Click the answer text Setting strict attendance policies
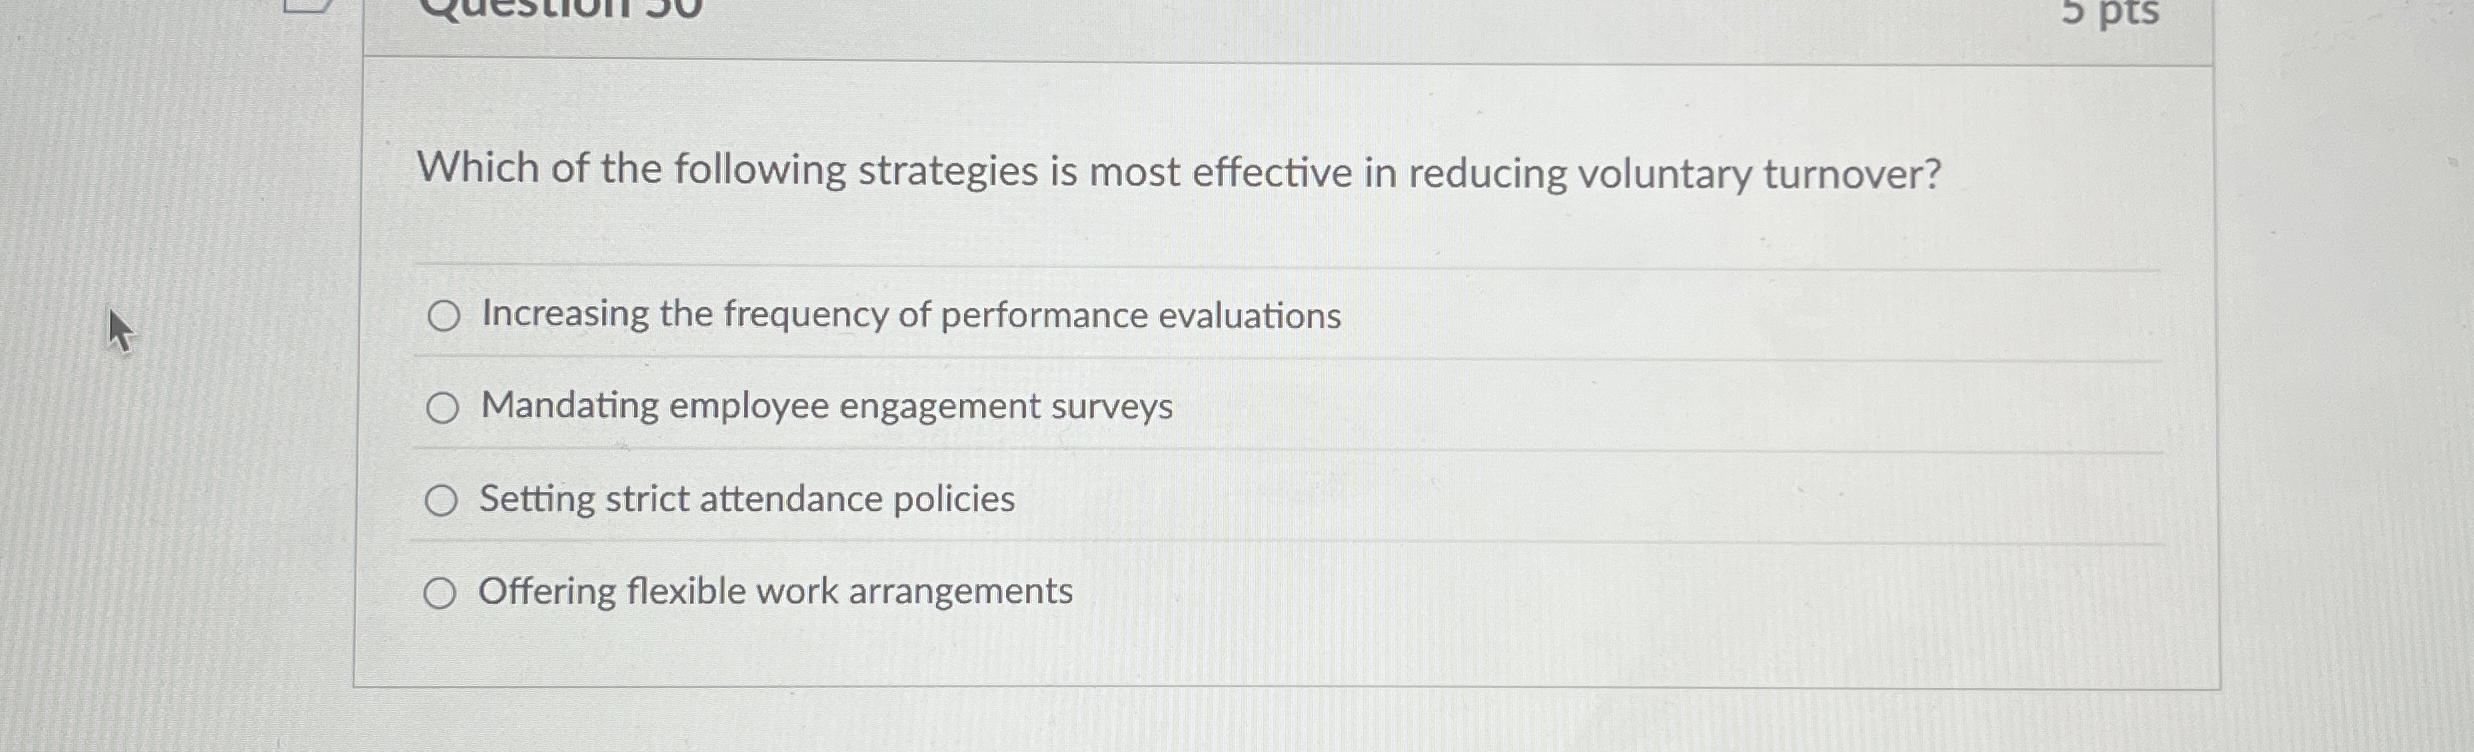The image size is (2474, 752). [747, 499]
